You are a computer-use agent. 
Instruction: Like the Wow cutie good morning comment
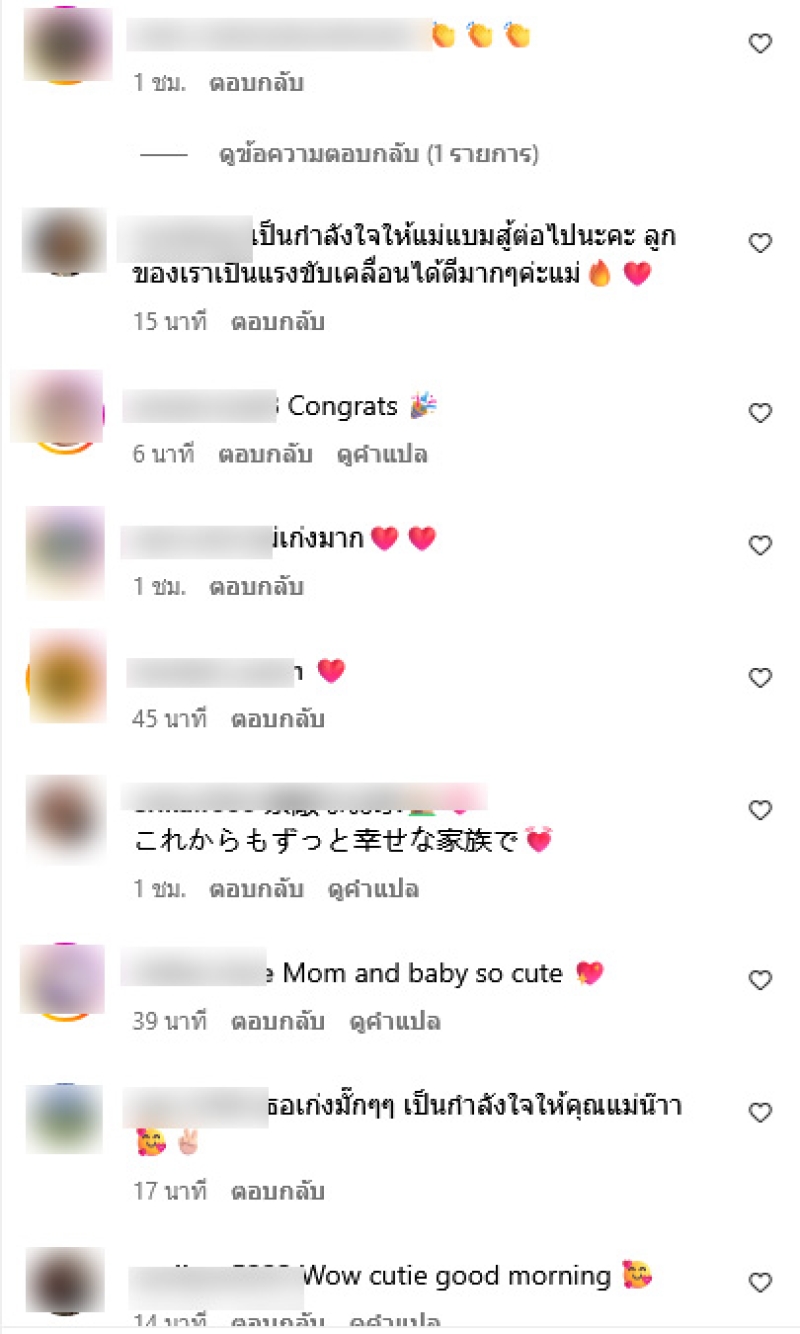coord(761,1282)
